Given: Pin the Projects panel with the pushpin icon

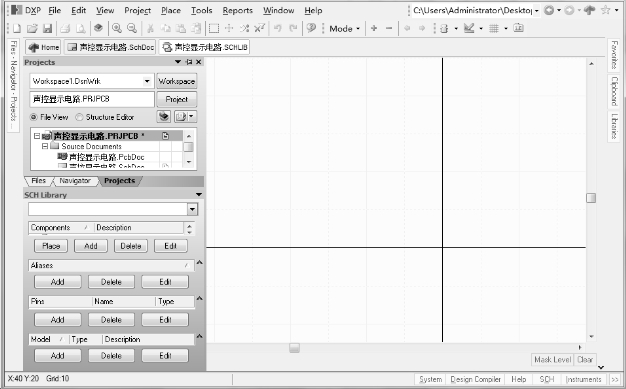Looking at the screenshot, I should click(189, 62).
